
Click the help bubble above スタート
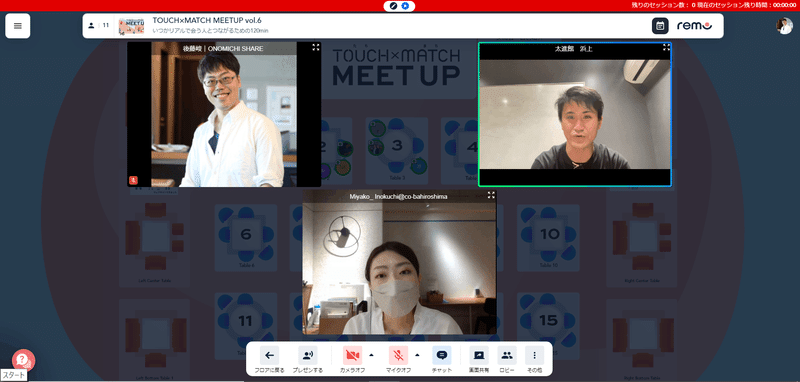23,360
